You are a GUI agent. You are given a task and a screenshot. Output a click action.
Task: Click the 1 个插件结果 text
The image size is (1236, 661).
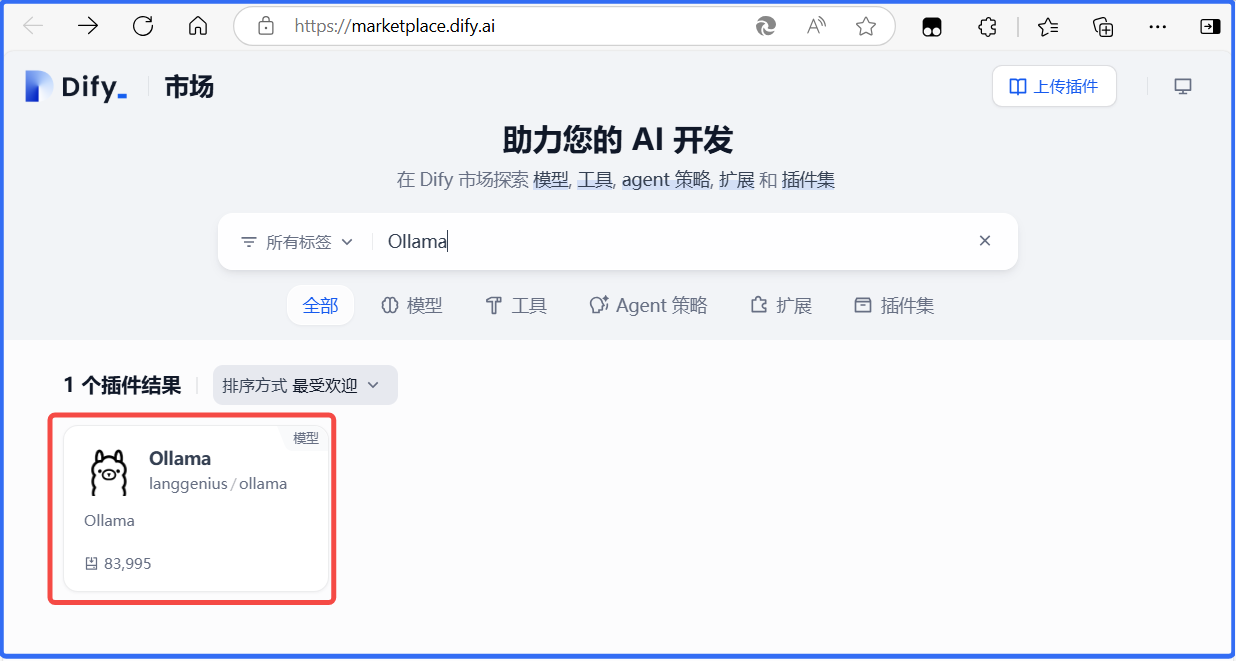(123, 385)
